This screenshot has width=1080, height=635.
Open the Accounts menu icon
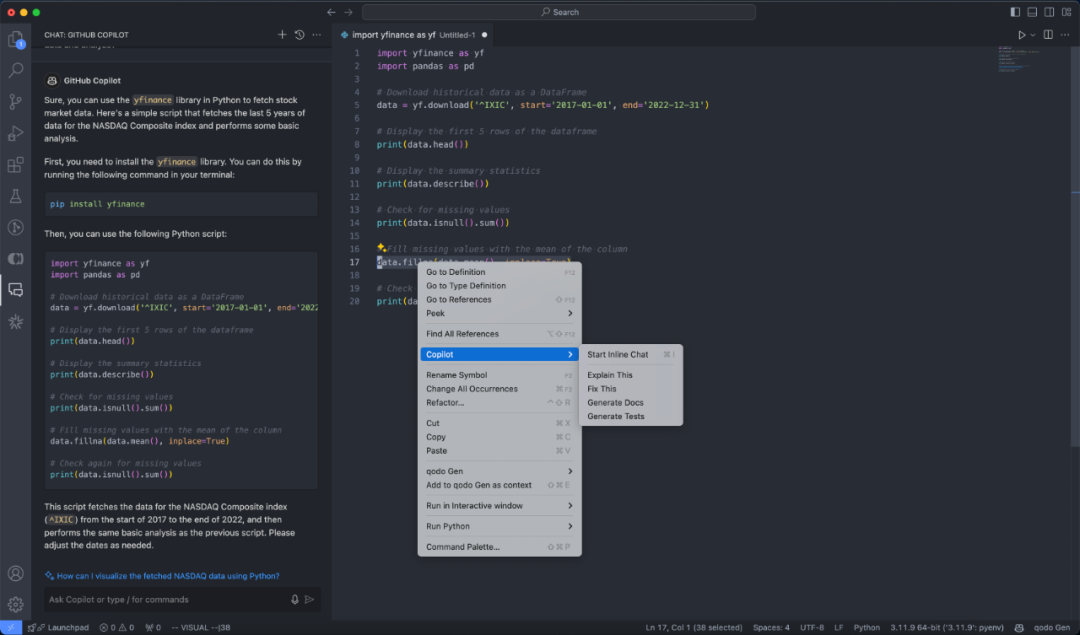pyautogui.click(x=15, y=573)
